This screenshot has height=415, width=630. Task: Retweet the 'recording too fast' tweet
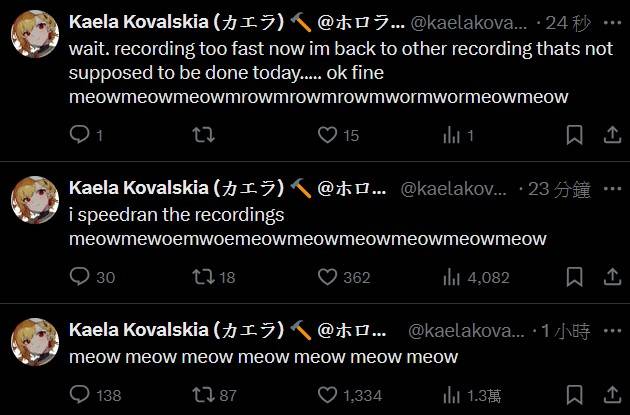203,135
